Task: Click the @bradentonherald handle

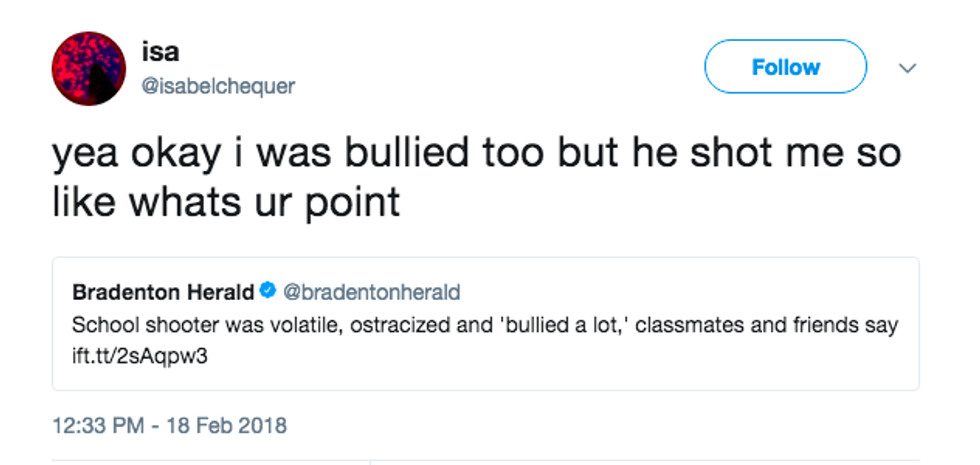Action: [372, 293]
